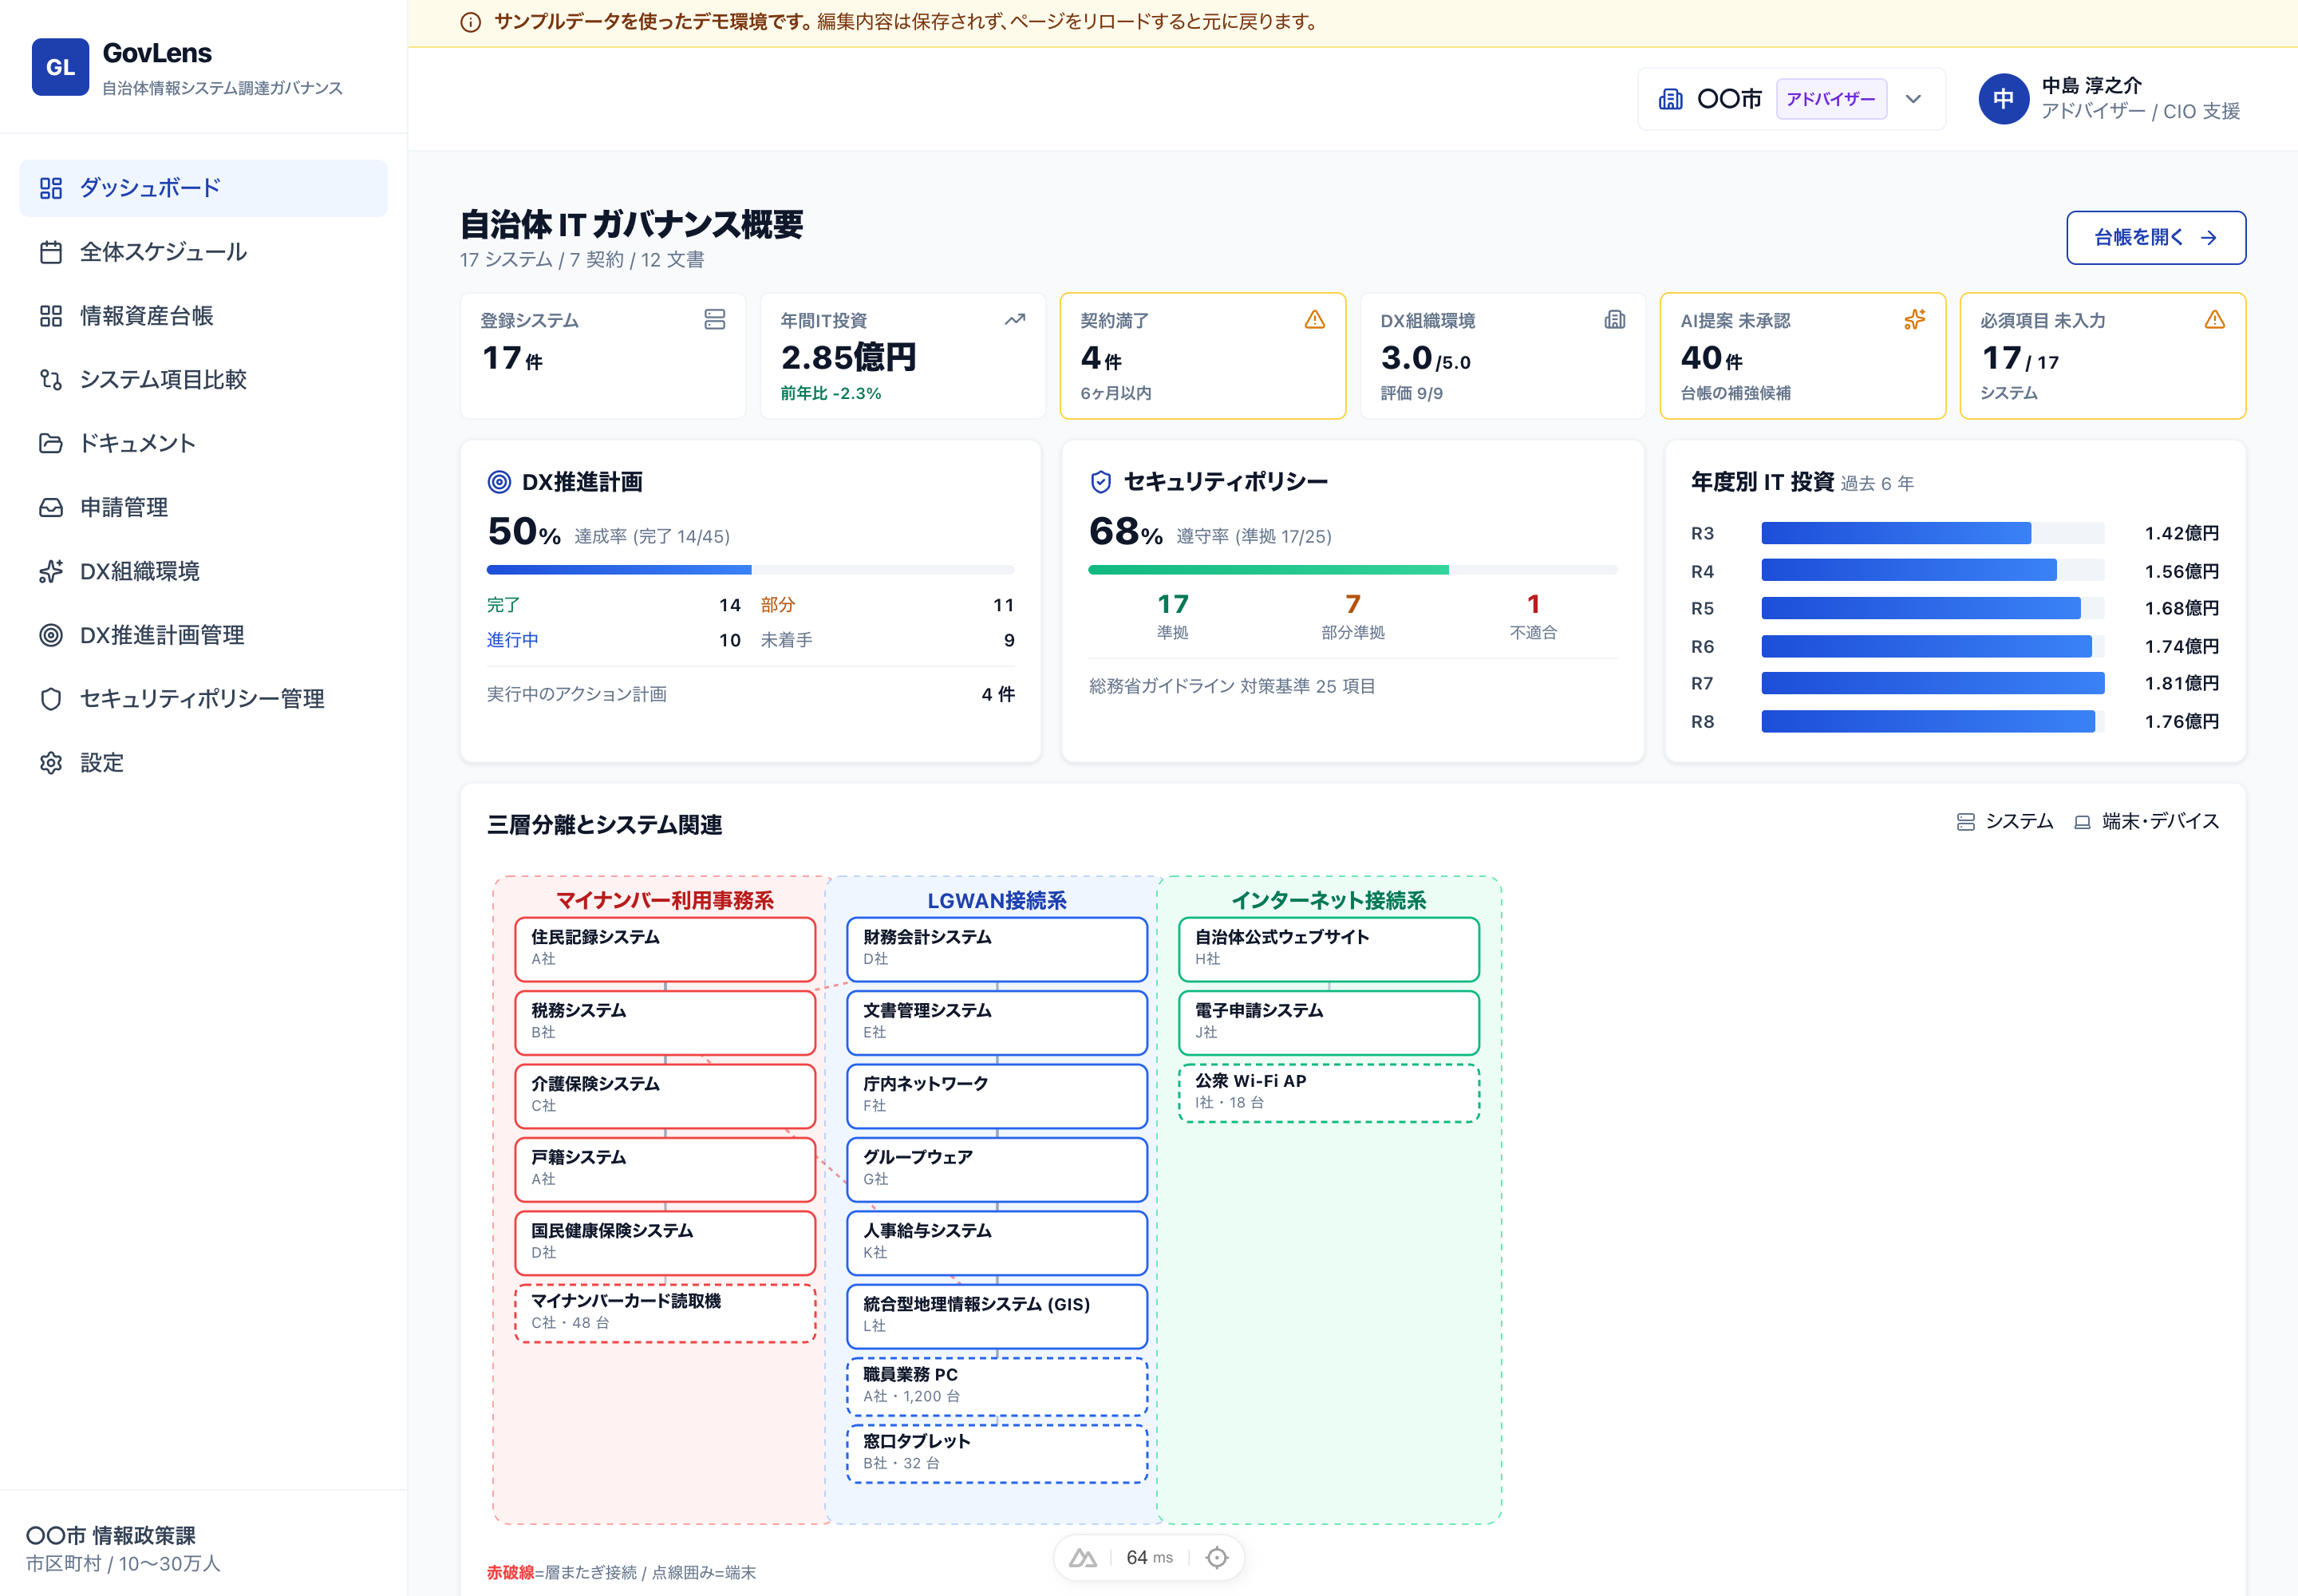Click the GovLens GL logo icon
The width and height of the screenshot is (2298, 1596).
pos(60,67)
